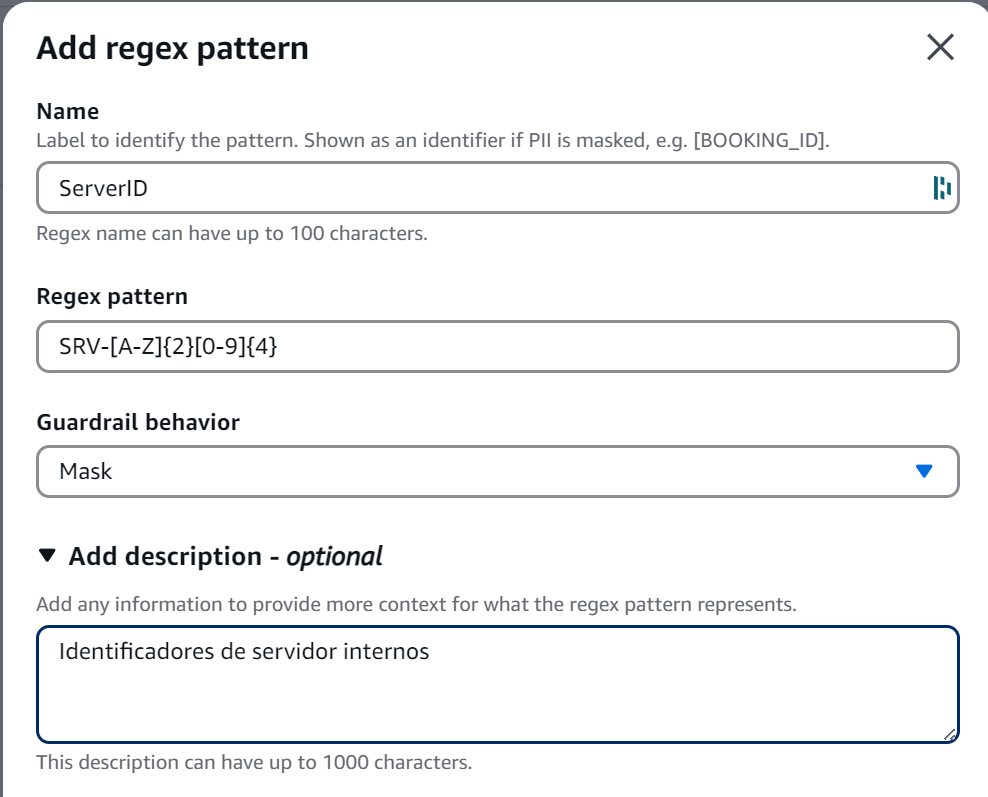Viewport: 988px width, 797px height.
Task: Open the Guardrail behavior dropdown
Action: [x=497, y=470]
